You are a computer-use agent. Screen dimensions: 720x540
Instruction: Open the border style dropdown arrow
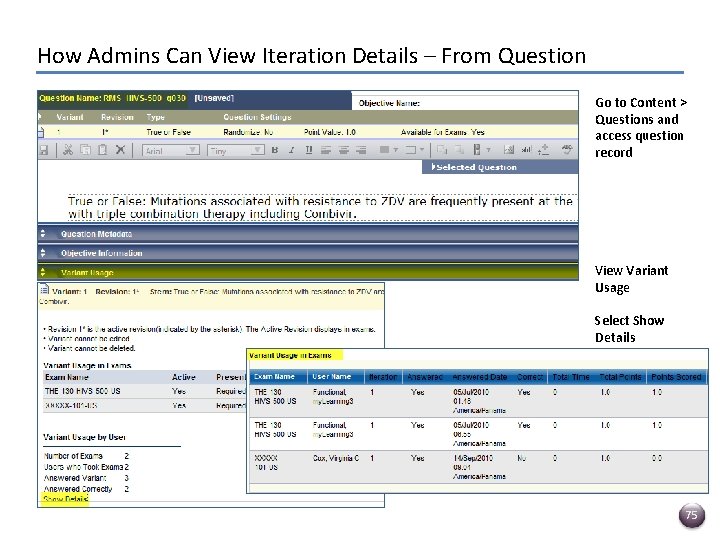[421, 150]
